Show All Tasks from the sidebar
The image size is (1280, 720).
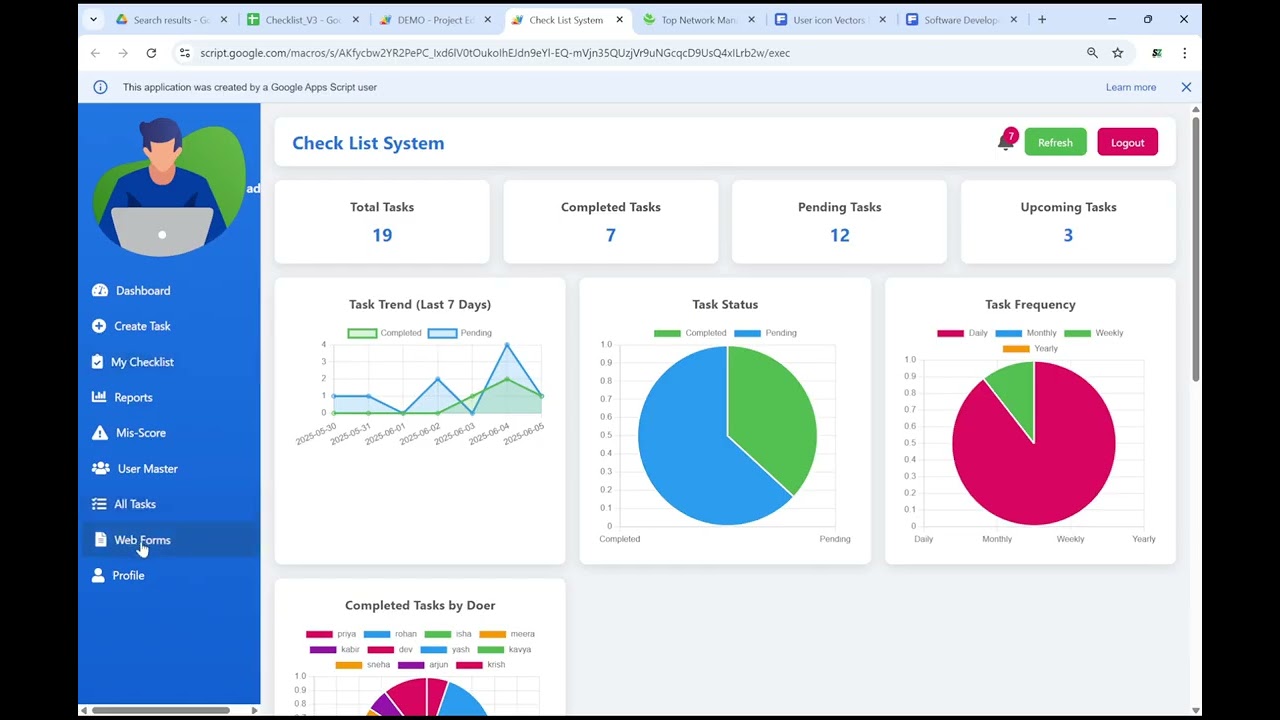[124, 504]
